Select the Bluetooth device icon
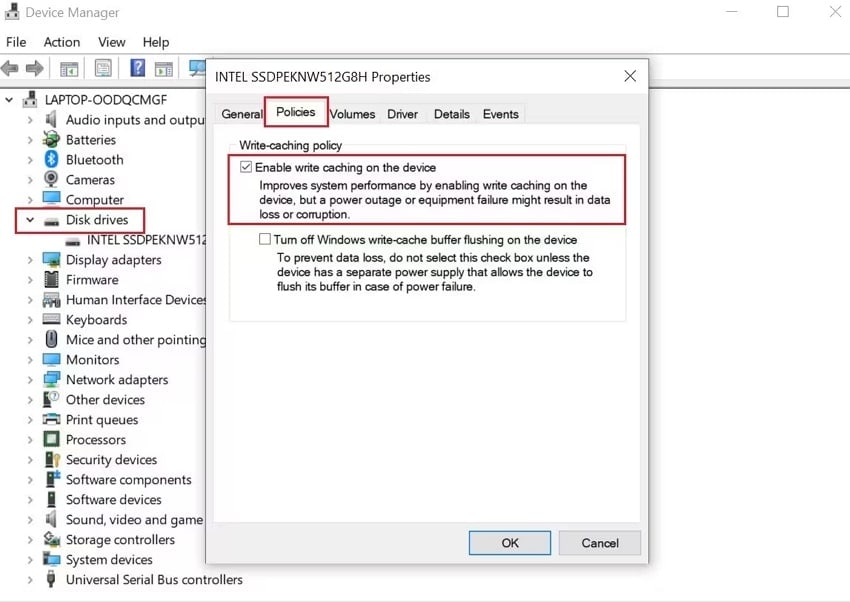The width and height of the screenshot is (850, 602). pos(52,159)
